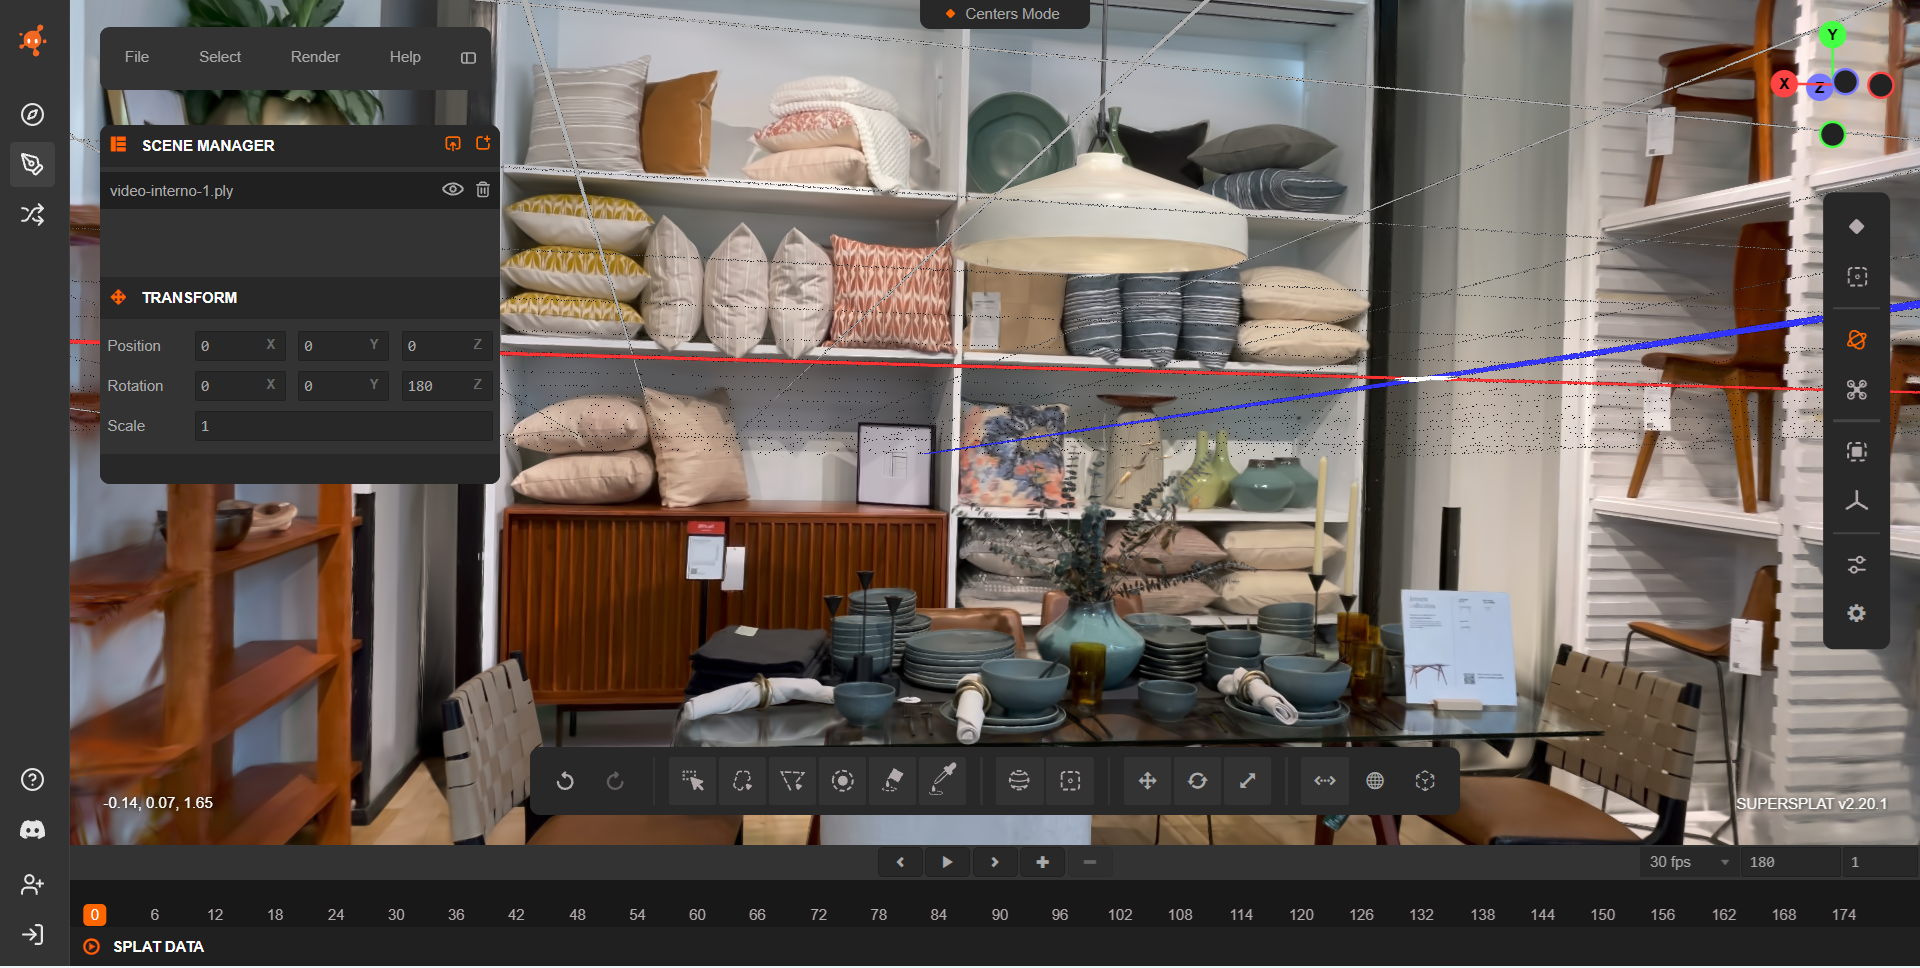This screenshot has height=968, width=1920.
Task: Select the Picker selection tool
Action: click(692, 781)
